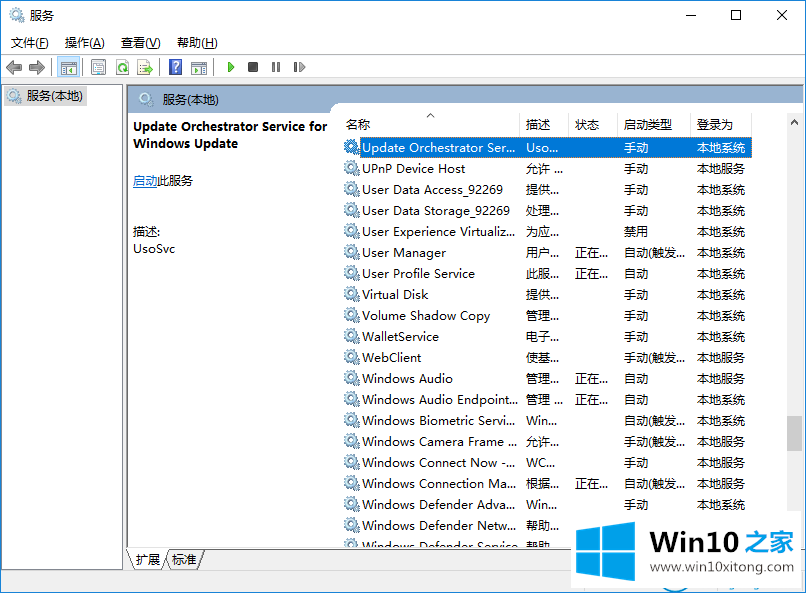Switch to the 扩展 tab
Screen dimensions: 806x593
(148, 560)
